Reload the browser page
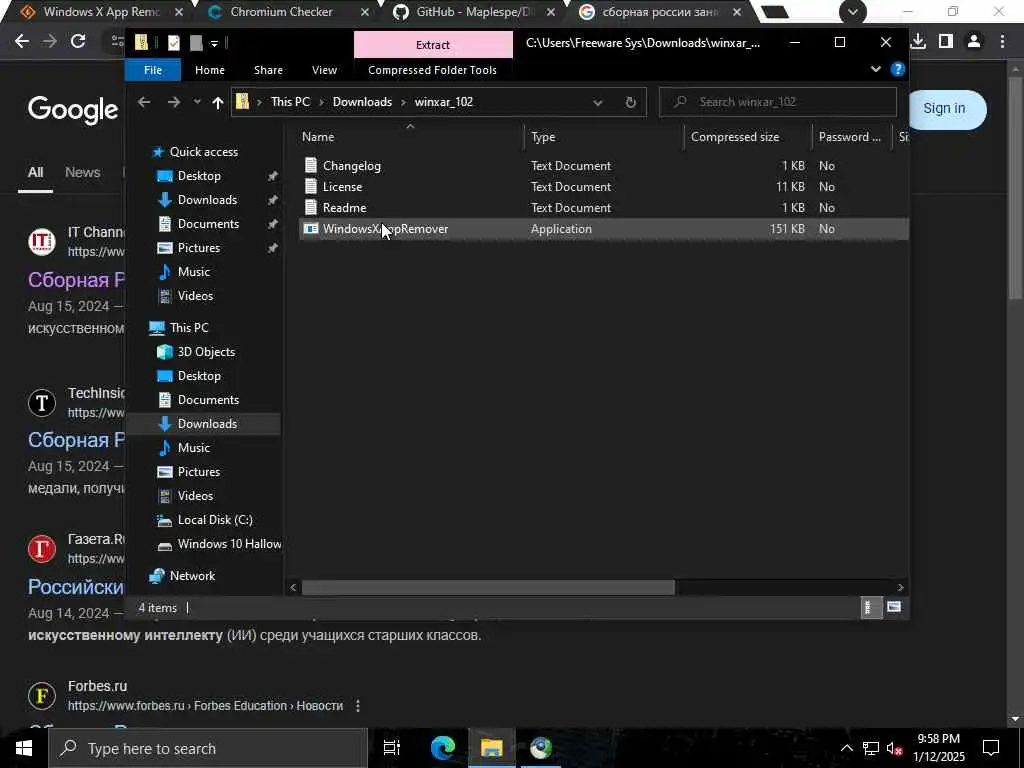The height and width of the screenshot is (768, 1024). pos(78,41)
